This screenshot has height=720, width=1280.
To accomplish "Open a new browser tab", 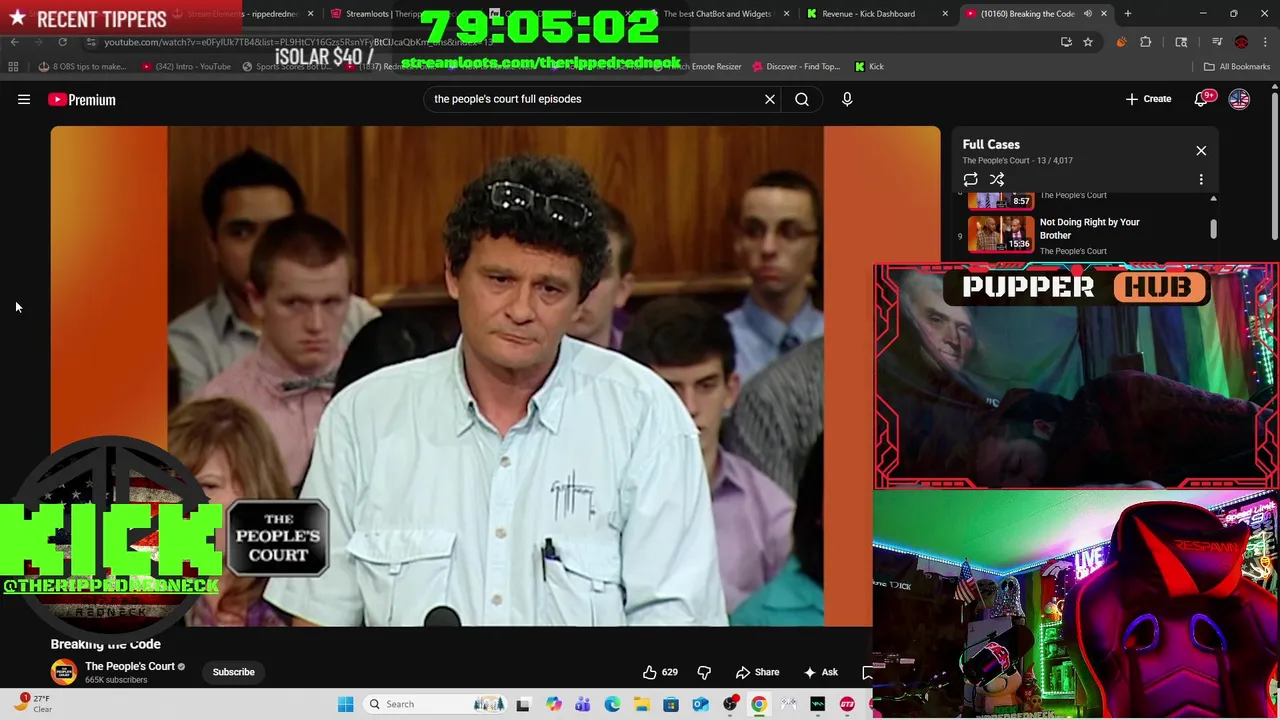I will tap(1127, 14).
